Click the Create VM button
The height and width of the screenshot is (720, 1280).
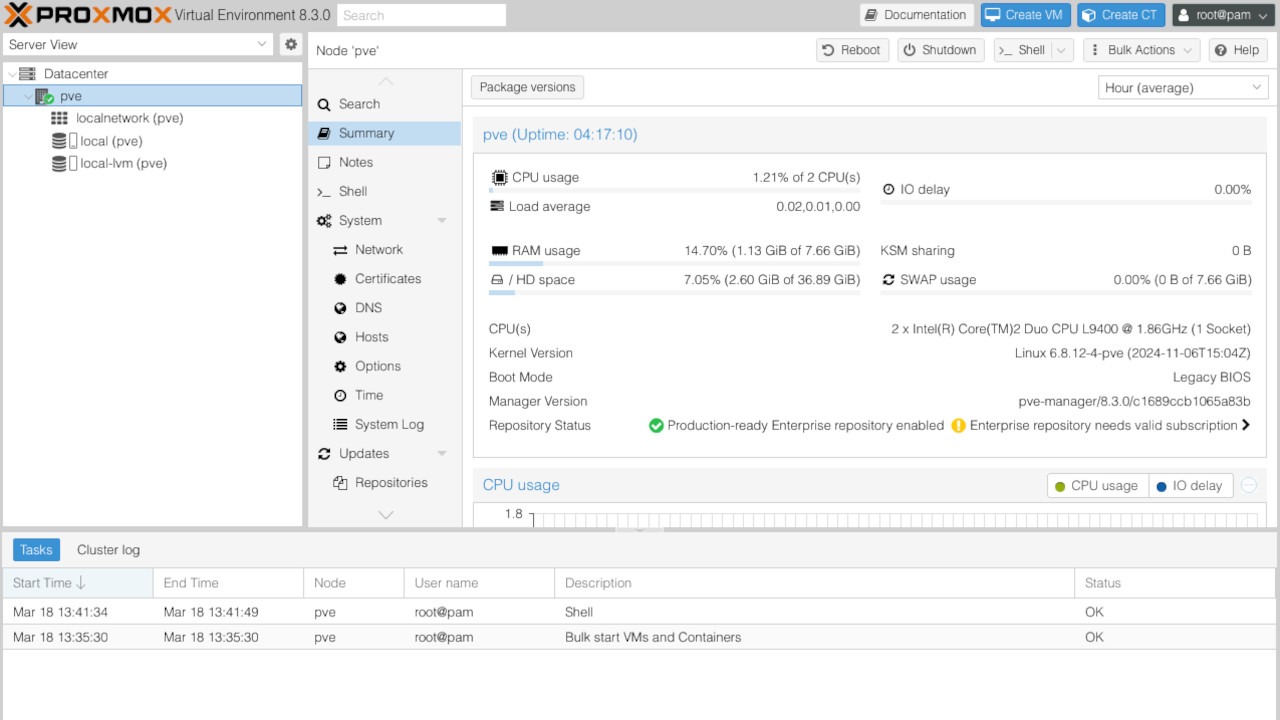point(1025,15)
